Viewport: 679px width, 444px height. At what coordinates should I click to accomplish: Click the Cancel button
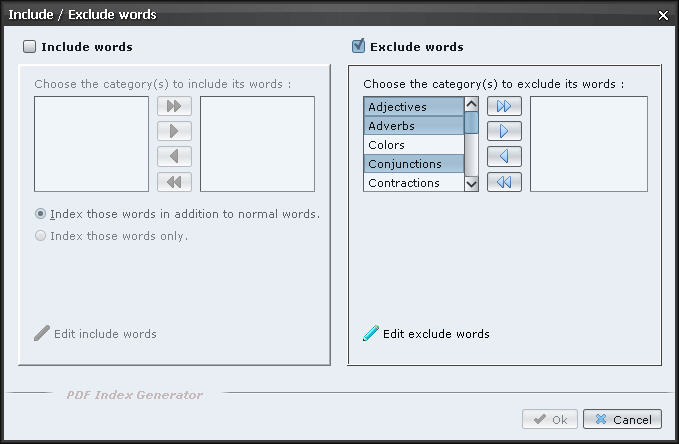pos(622,419)
